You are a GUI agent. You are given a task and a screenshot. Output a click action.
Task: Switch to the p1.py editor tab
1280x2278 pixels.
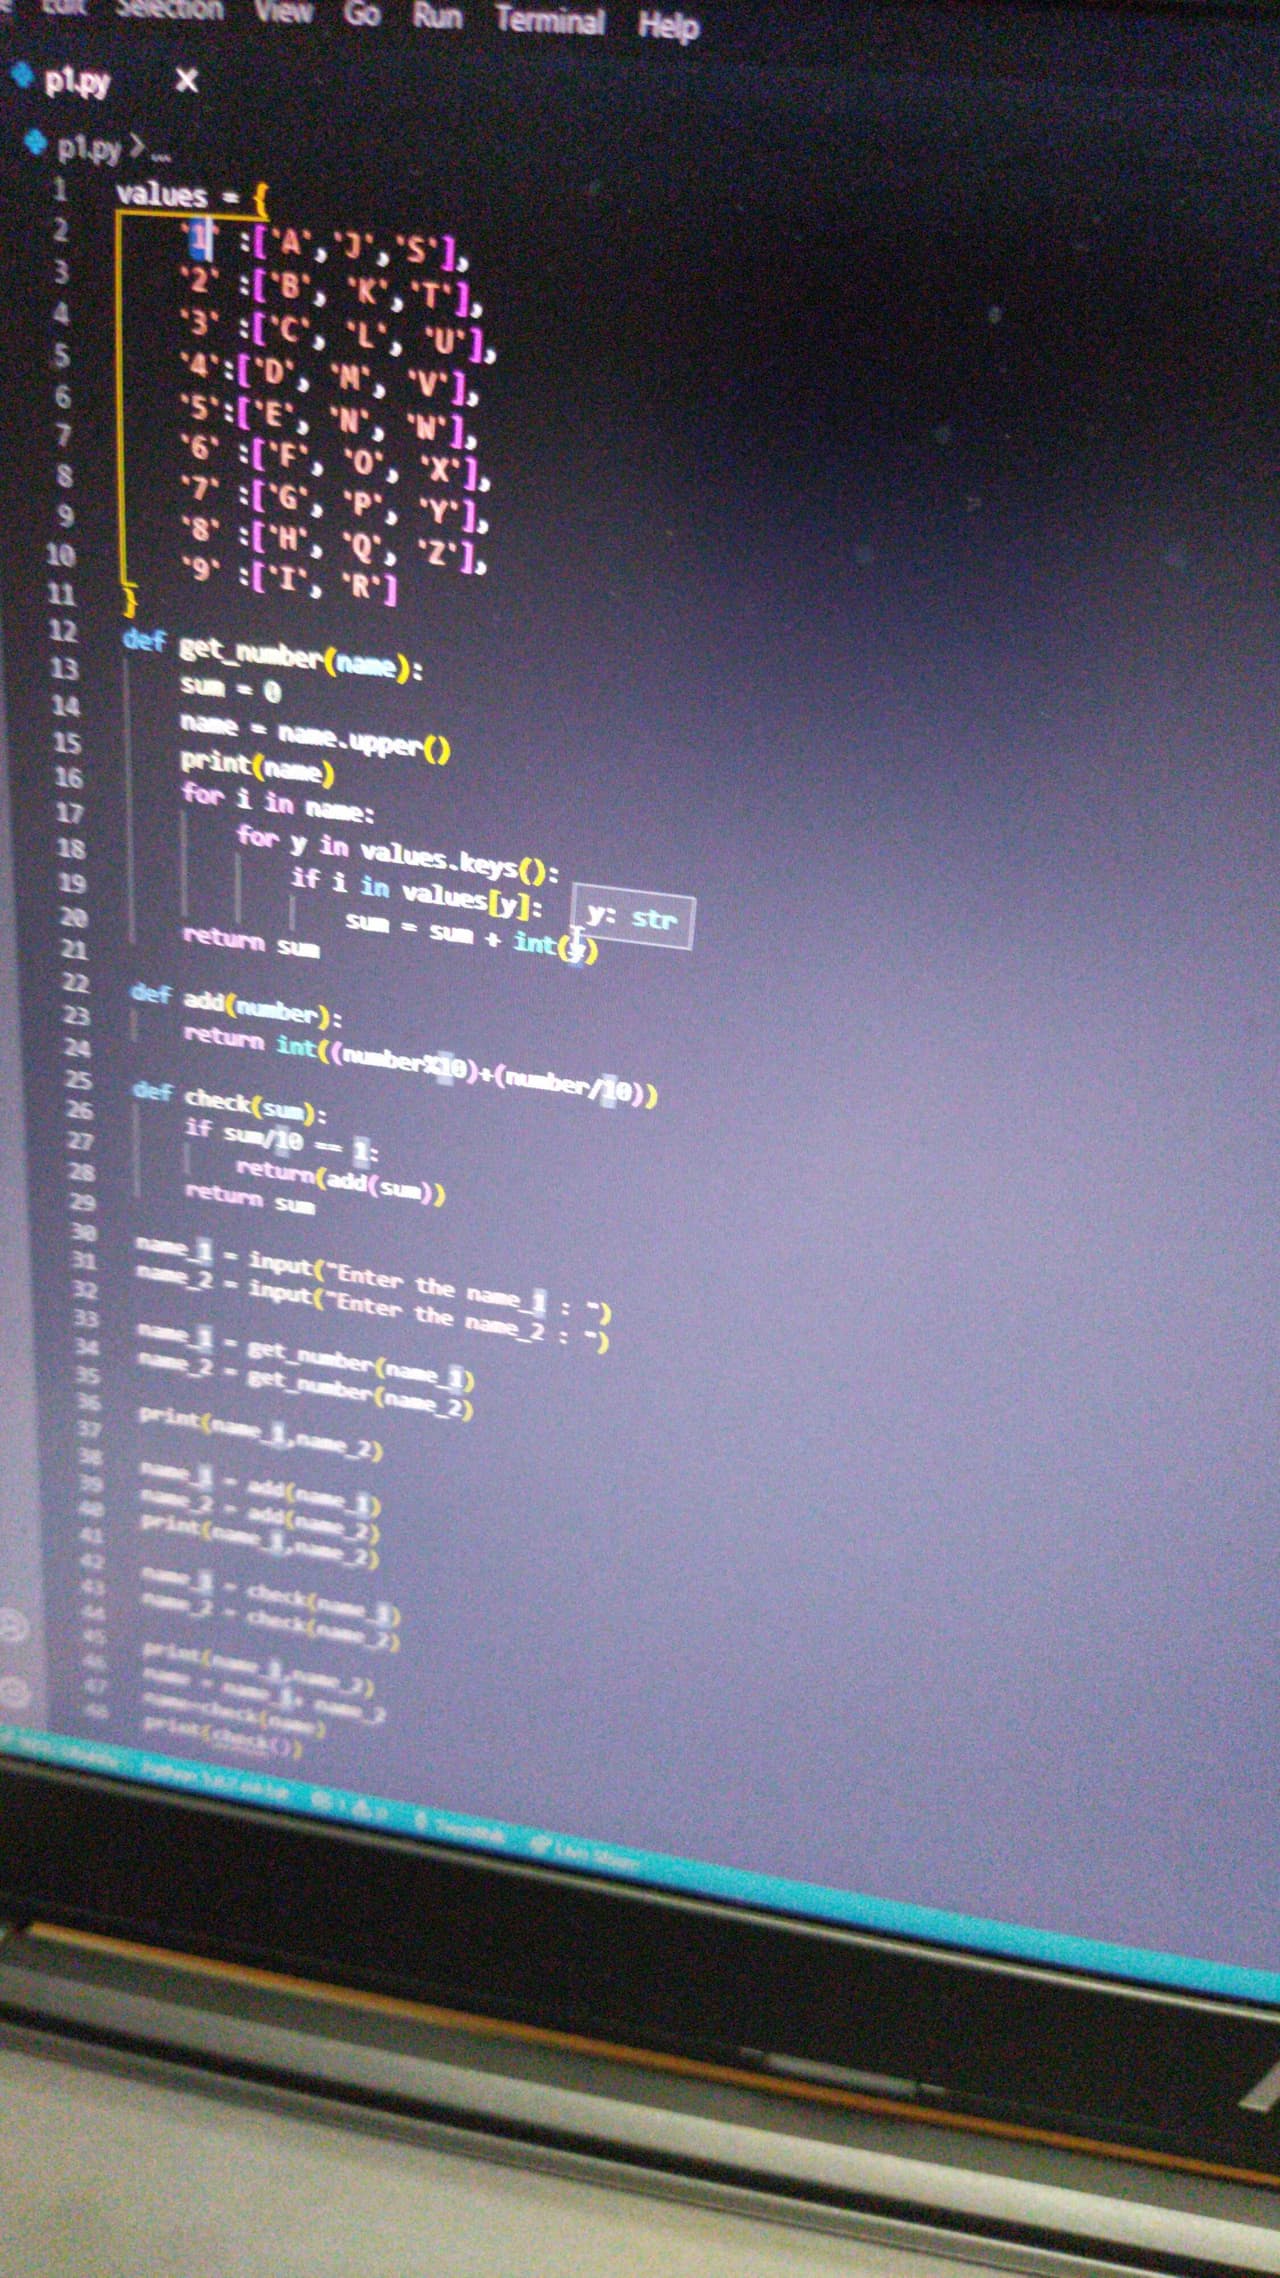[x=77, y=81]
